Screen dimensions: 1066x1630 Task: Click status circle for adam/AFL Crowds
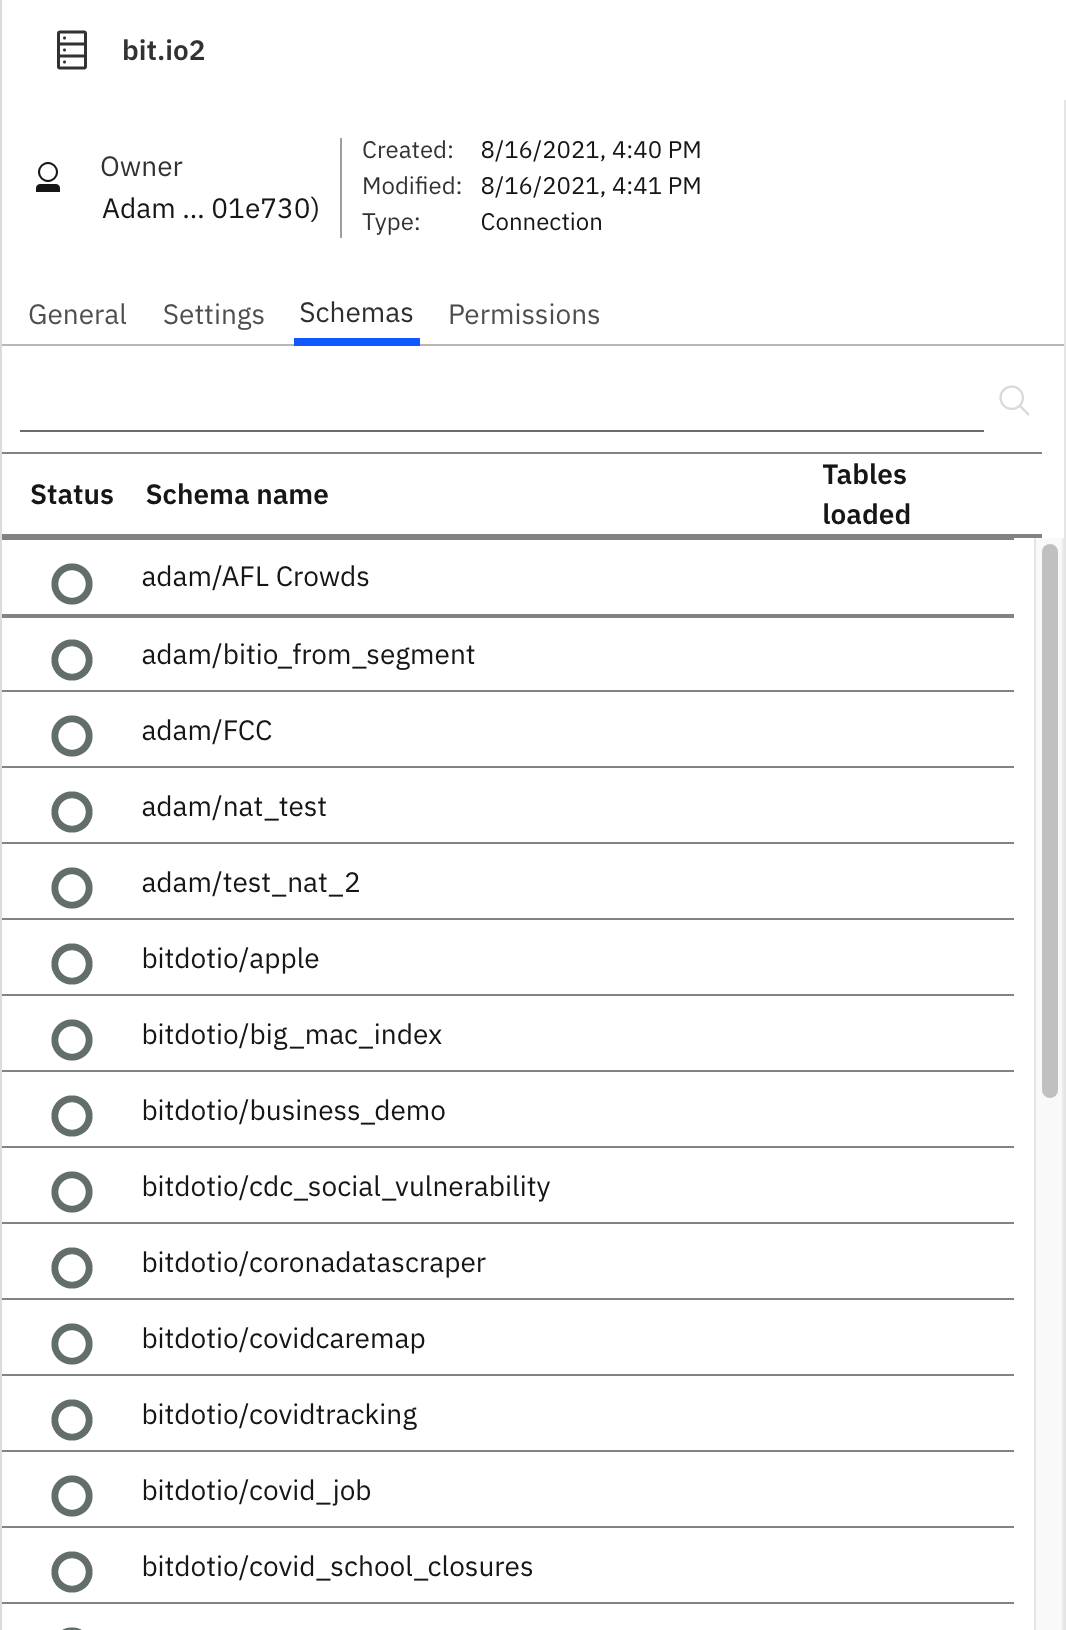point(72,584)
